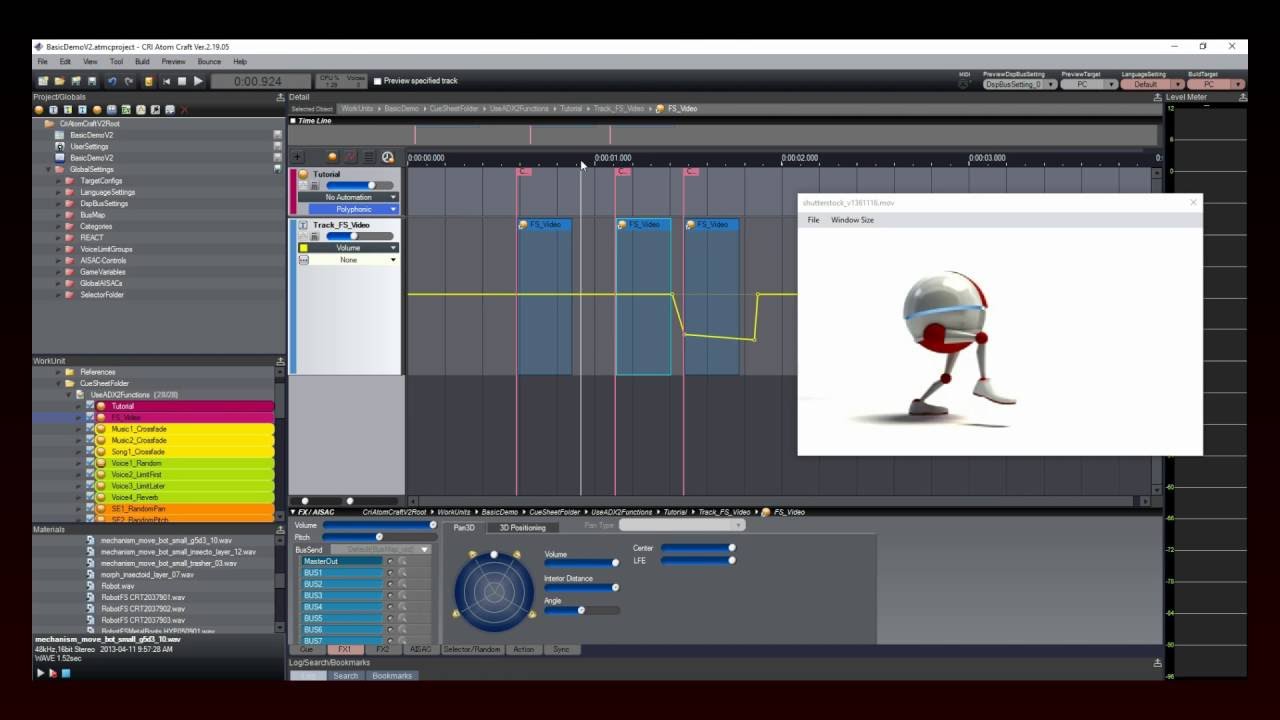Open the BusSend dropdown in the FX panel
The image size is (1280, 720).
(x=381, y=549)
